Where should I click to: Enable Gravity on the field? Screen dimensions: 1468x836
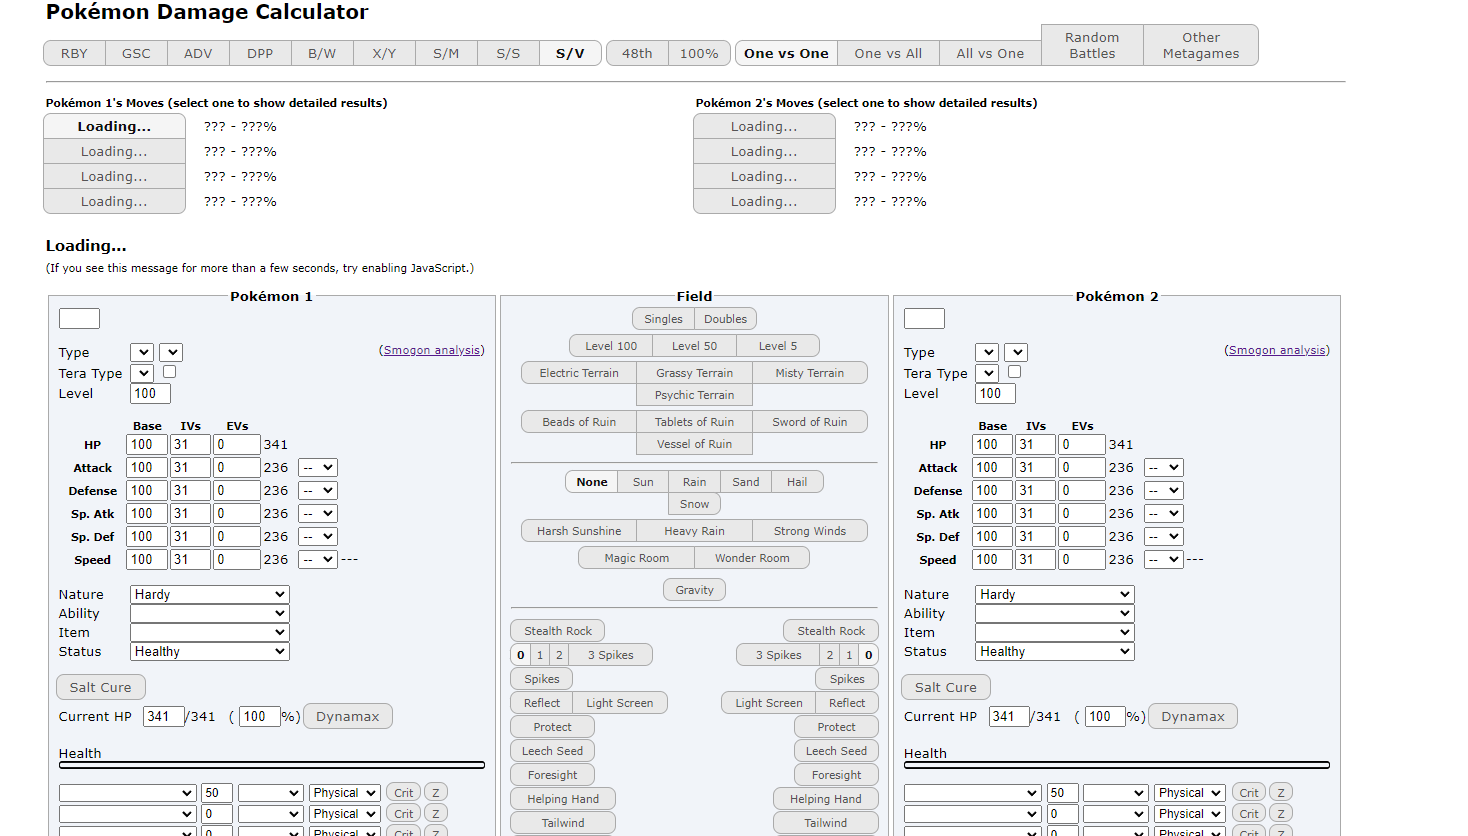(694, 590)
